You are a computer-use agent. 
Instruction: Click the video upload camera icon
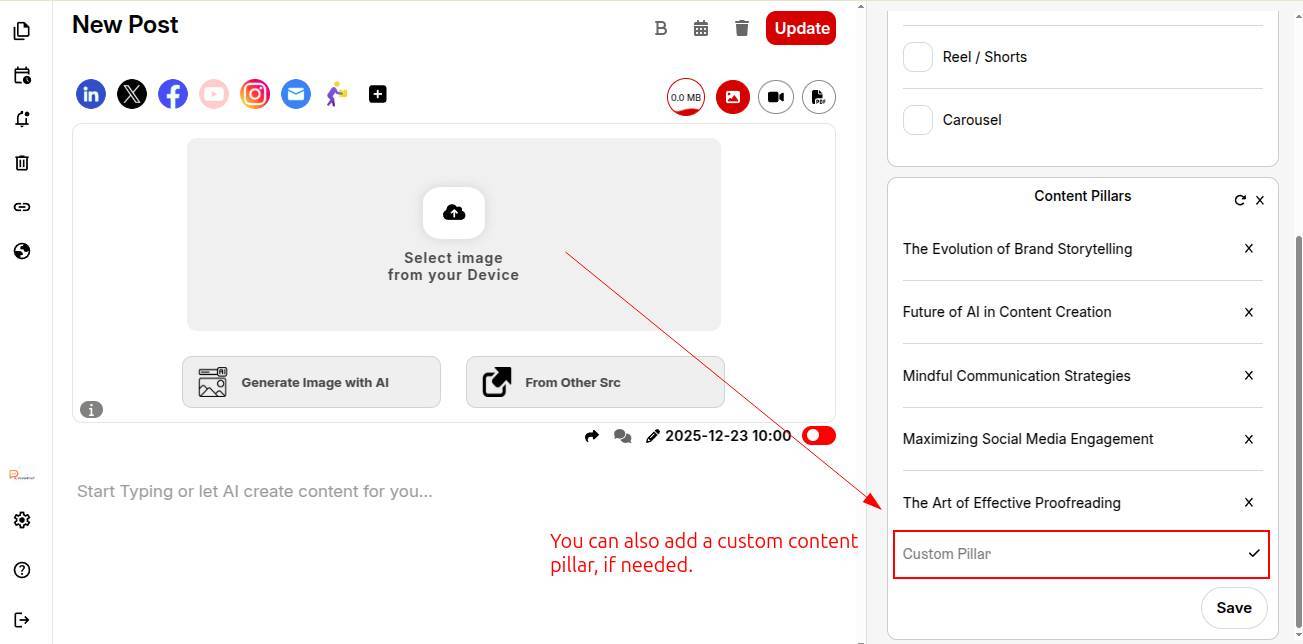coord(775,97)
